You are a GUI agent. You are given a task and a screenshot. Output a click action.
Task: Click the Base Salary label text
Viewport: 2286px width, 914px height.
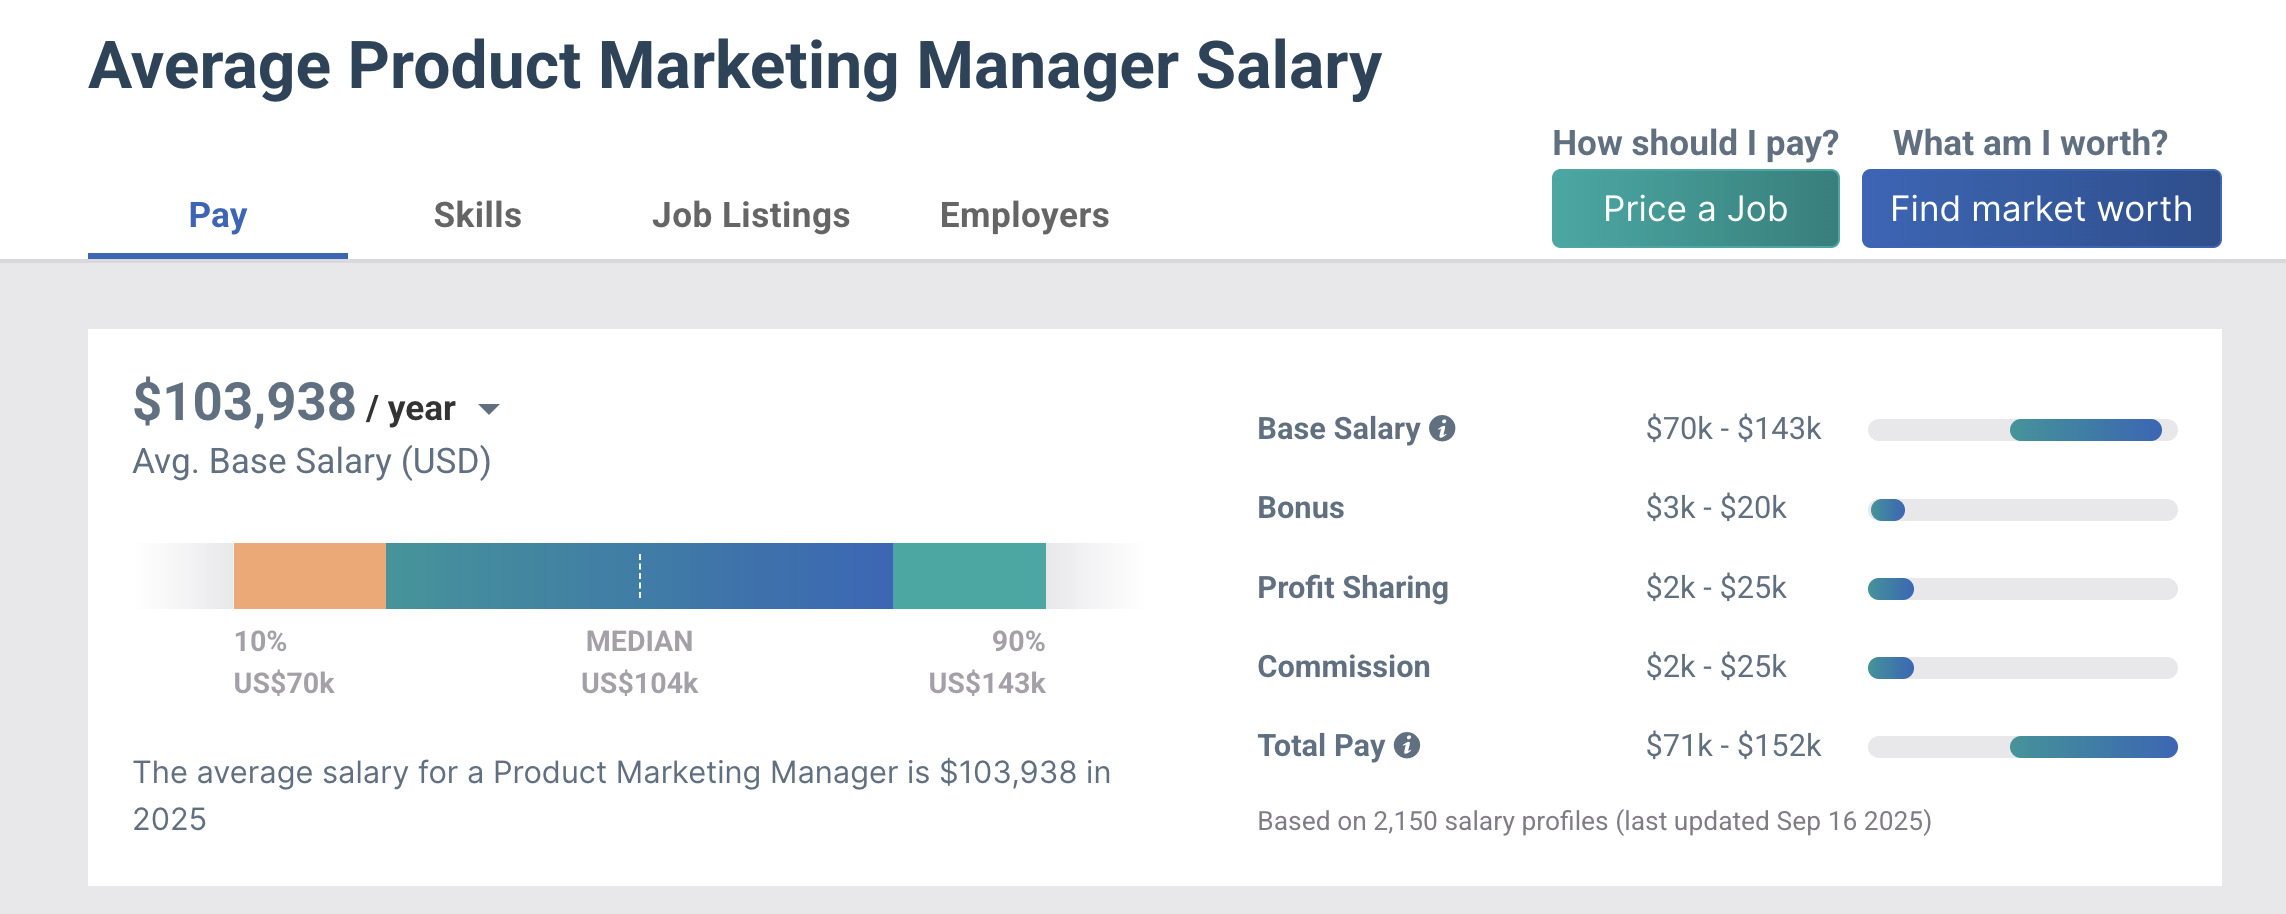[1338, 429]
